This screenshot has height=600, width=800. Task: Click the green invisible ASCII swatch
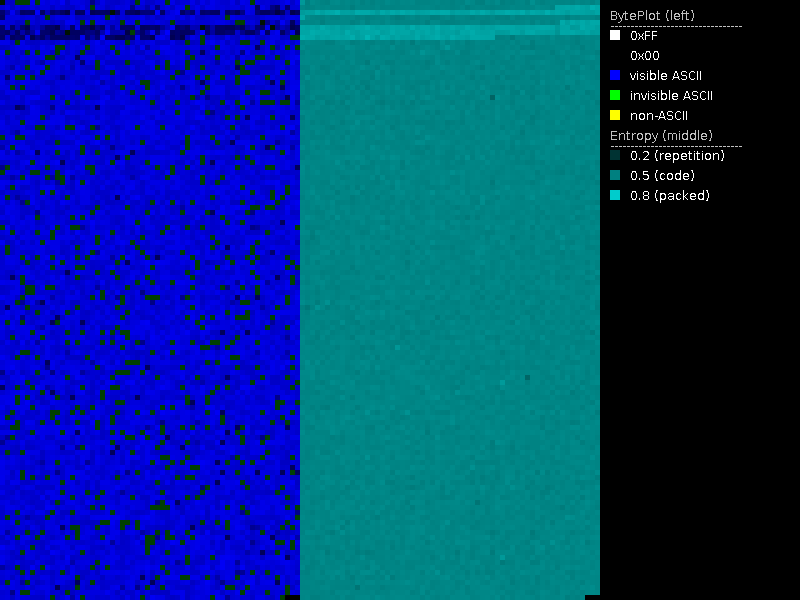(x=615, y=95)
